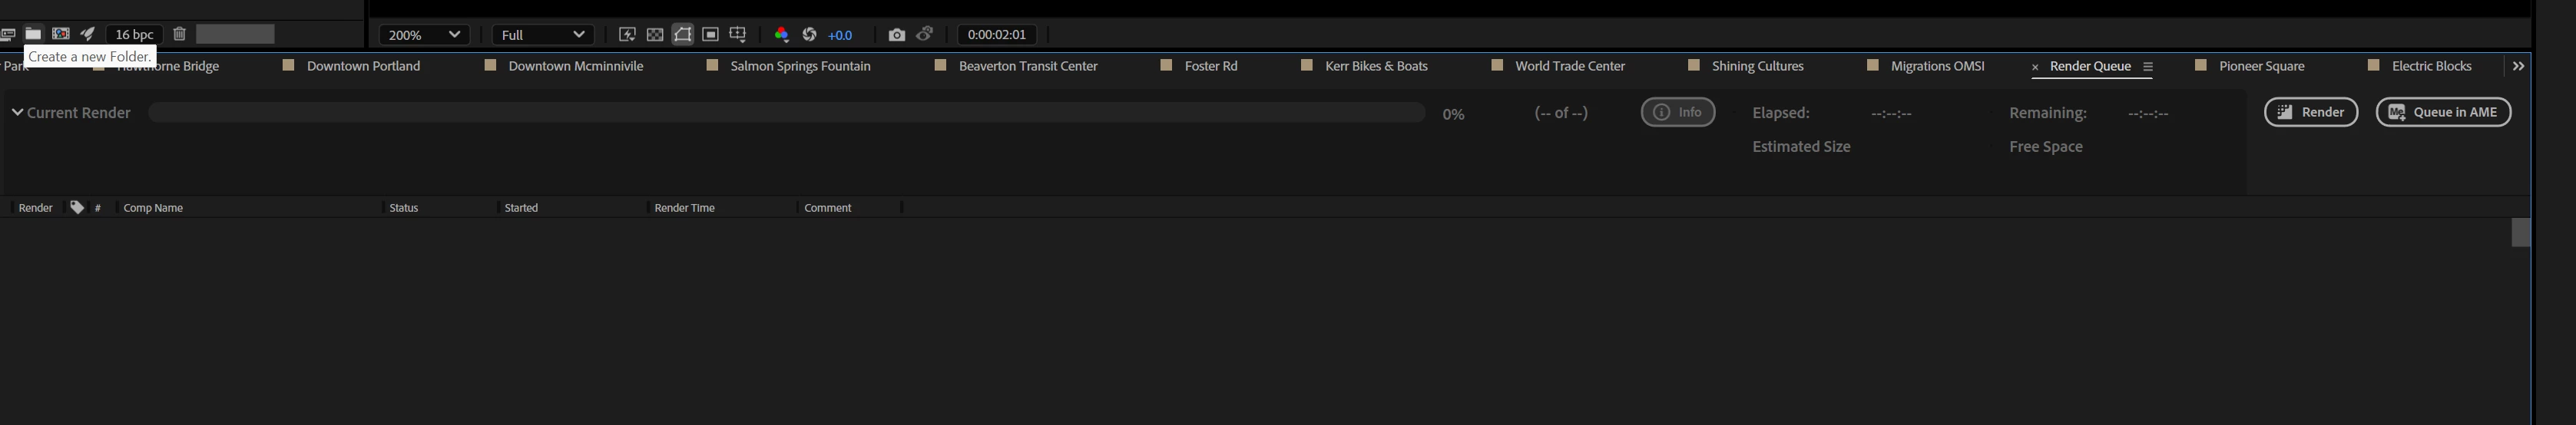2576x425 pixels.
Task: Click the Started column header
Action: pos(521,208)
